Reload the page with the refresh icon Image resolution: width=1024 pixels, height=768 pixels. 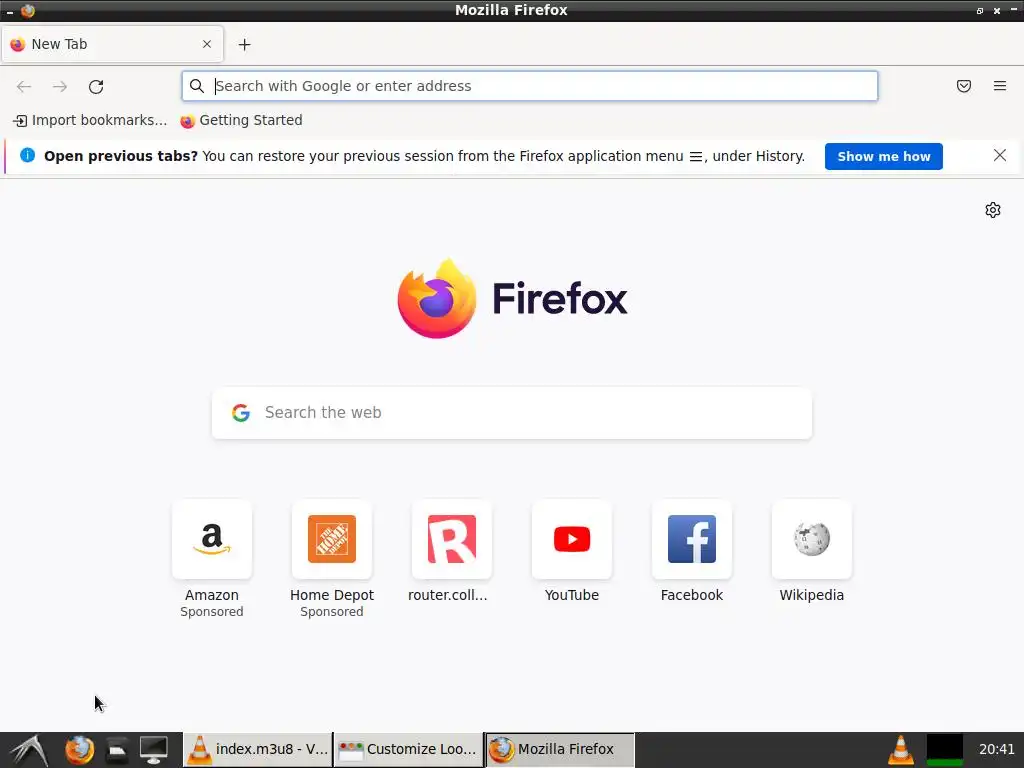pyautogui.click(x=96, y=86)
